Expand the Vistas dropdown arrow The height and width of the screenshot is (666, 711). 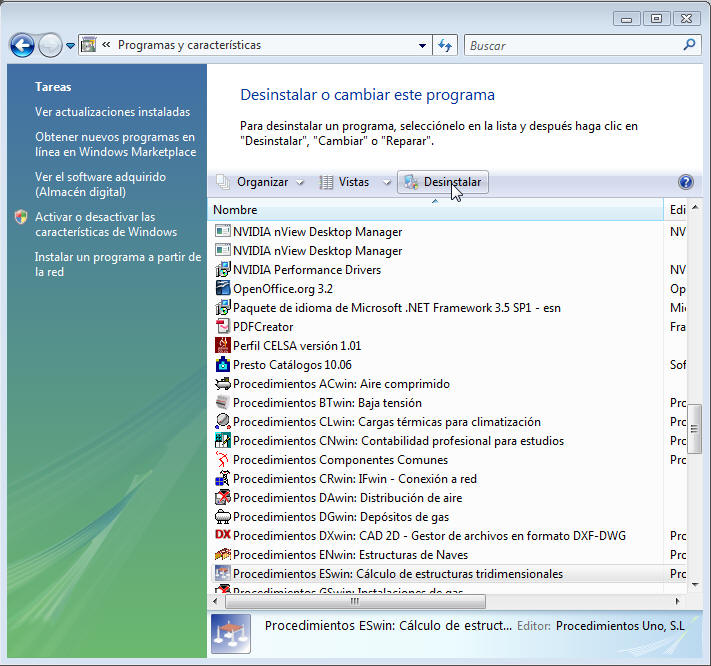tap(387, 182)
